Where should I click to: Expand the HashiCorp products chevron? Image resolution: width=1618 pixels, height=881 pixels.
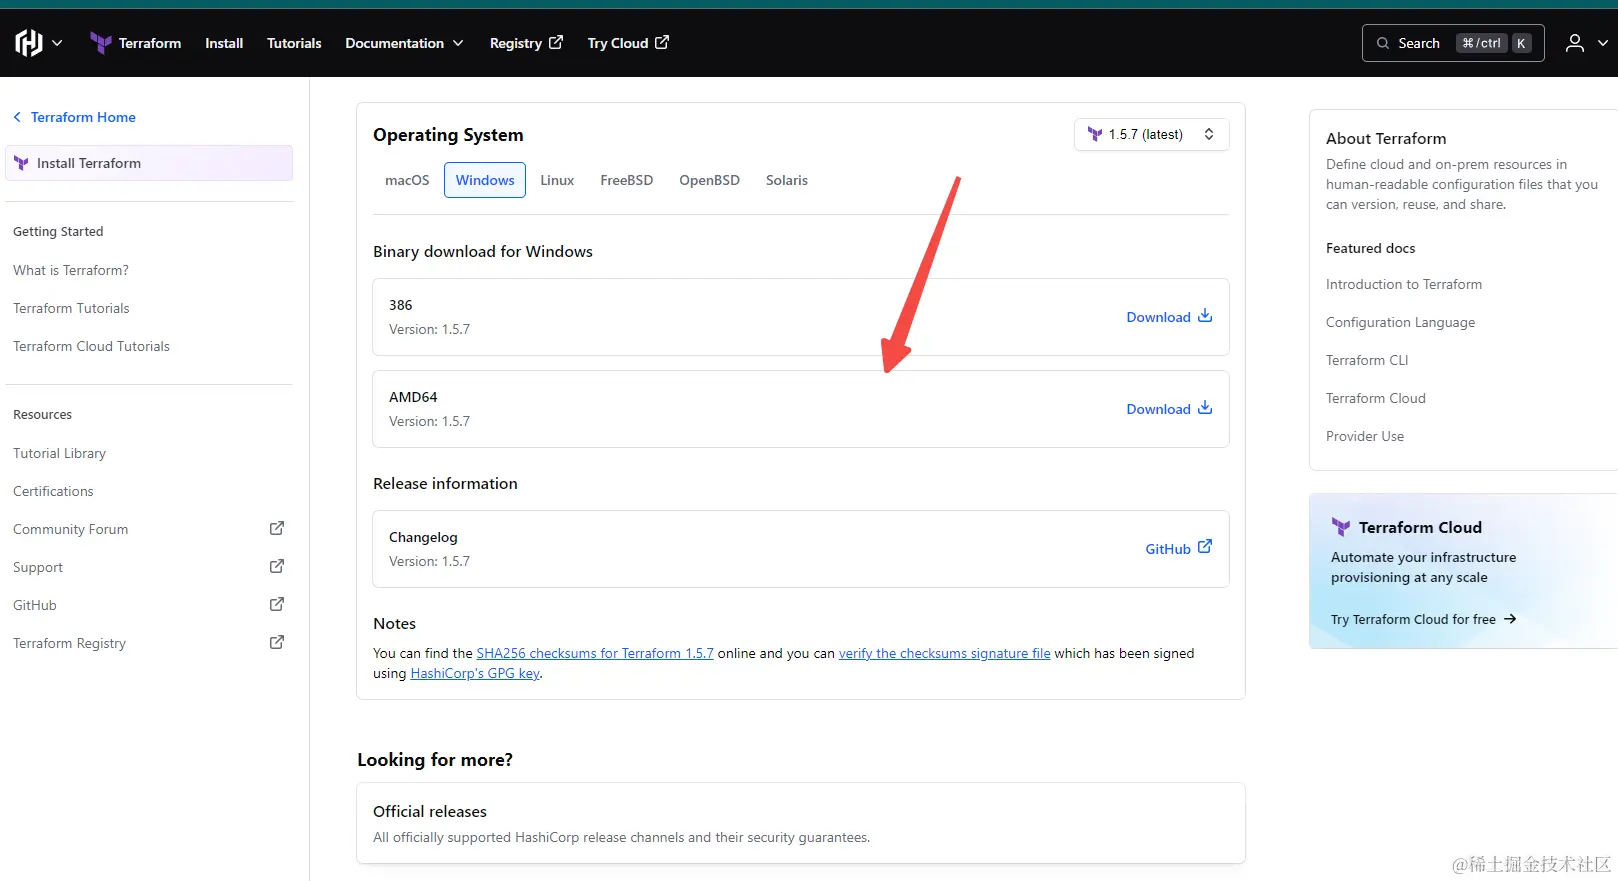pyautogui.click(x=57, y=43)
